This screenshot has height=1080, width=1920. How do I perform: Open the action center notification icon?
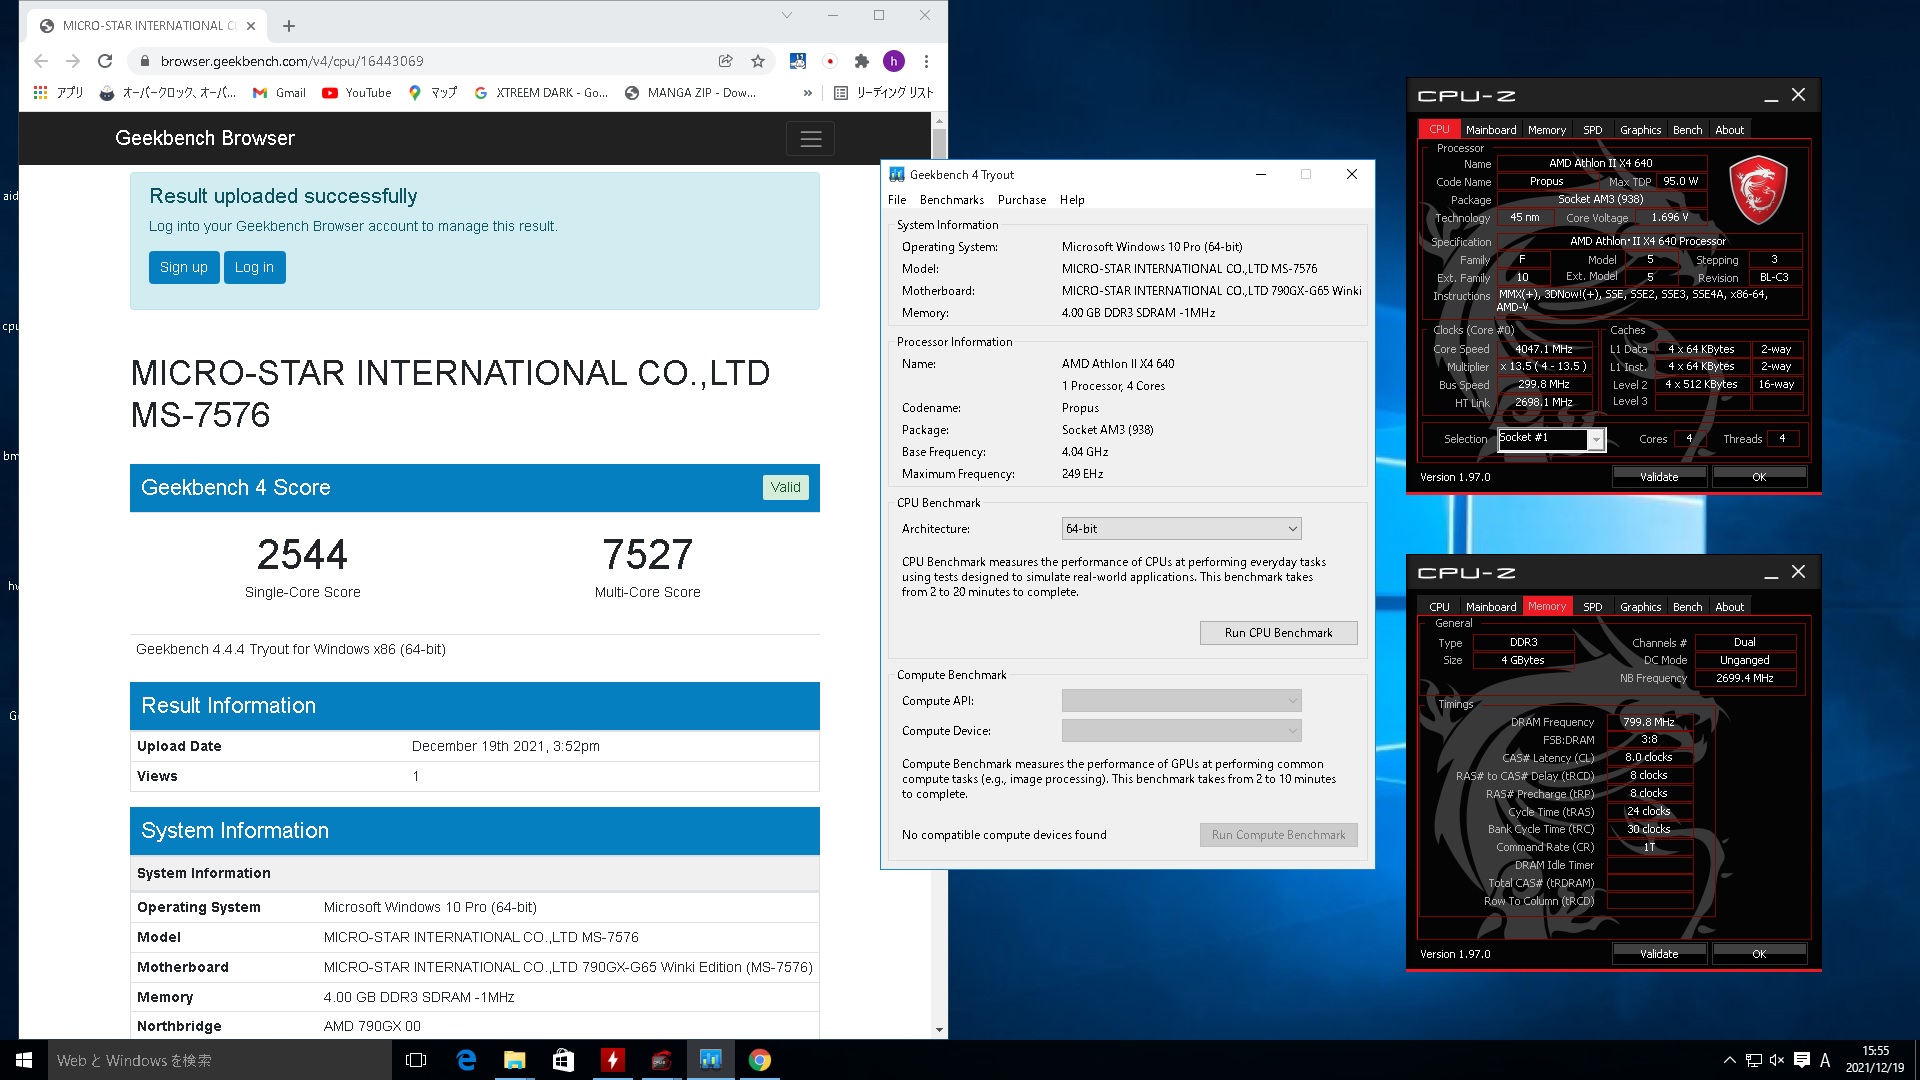[x=1801, y=1060]
